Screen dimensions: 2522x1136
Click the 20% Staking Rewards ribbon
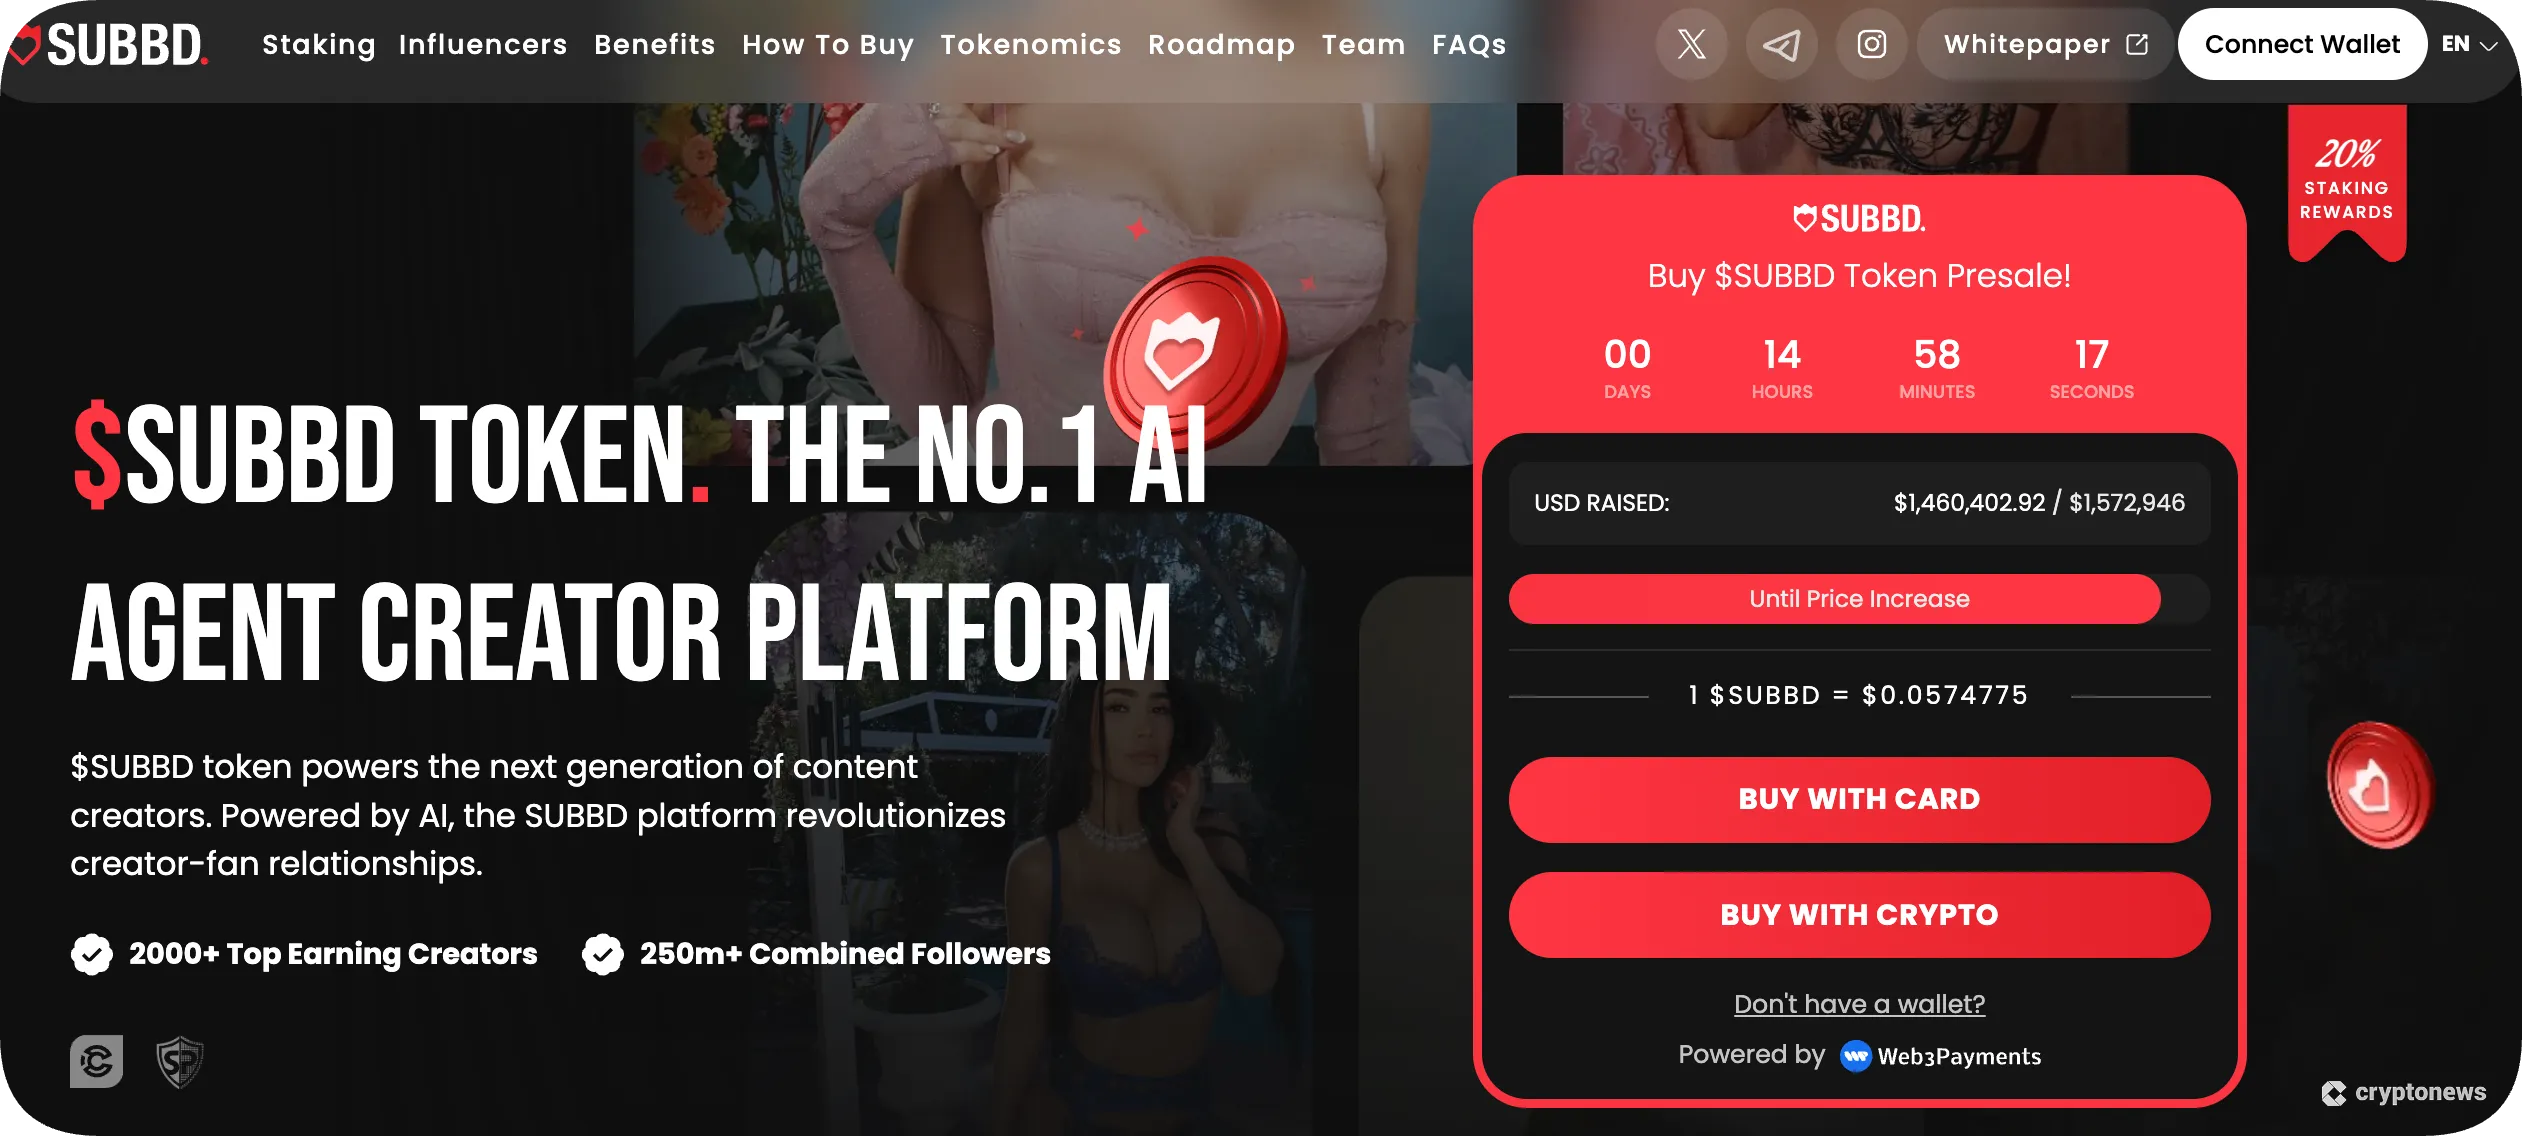(x=2347, y=182)
